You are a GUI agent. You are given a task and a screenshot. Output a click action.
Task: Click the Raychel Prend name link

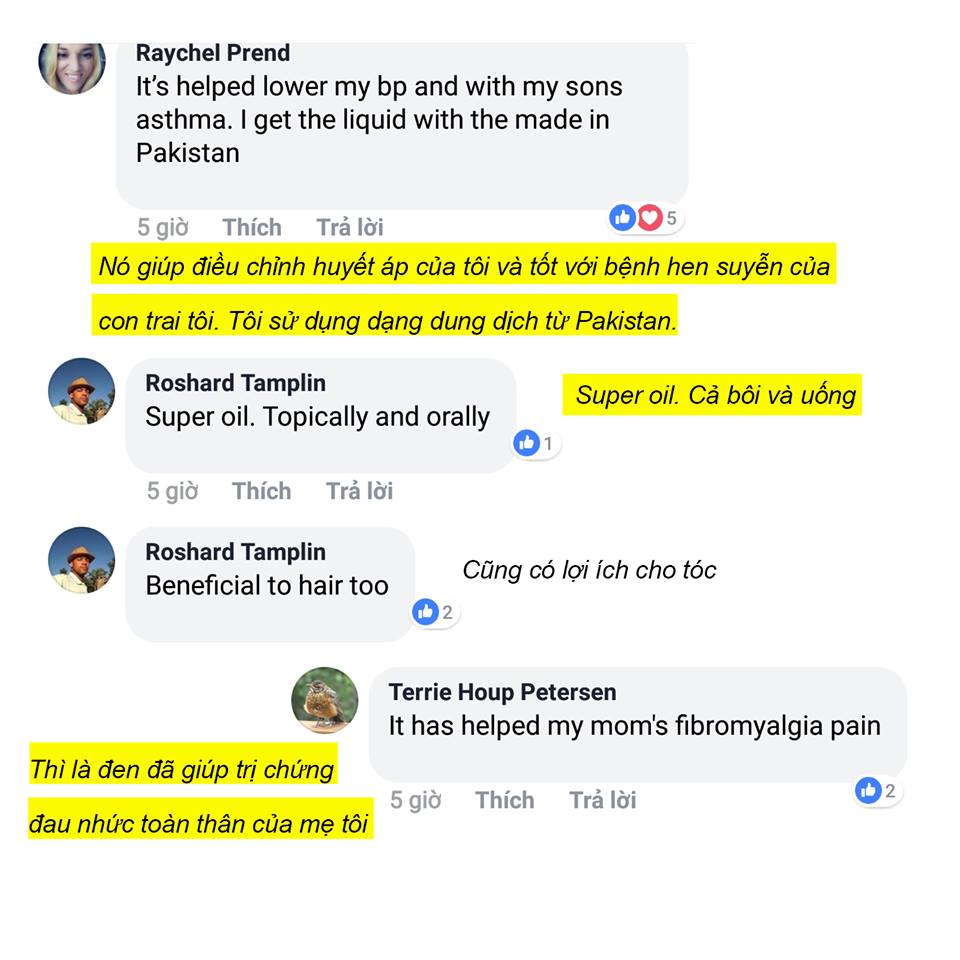point(213,53)
